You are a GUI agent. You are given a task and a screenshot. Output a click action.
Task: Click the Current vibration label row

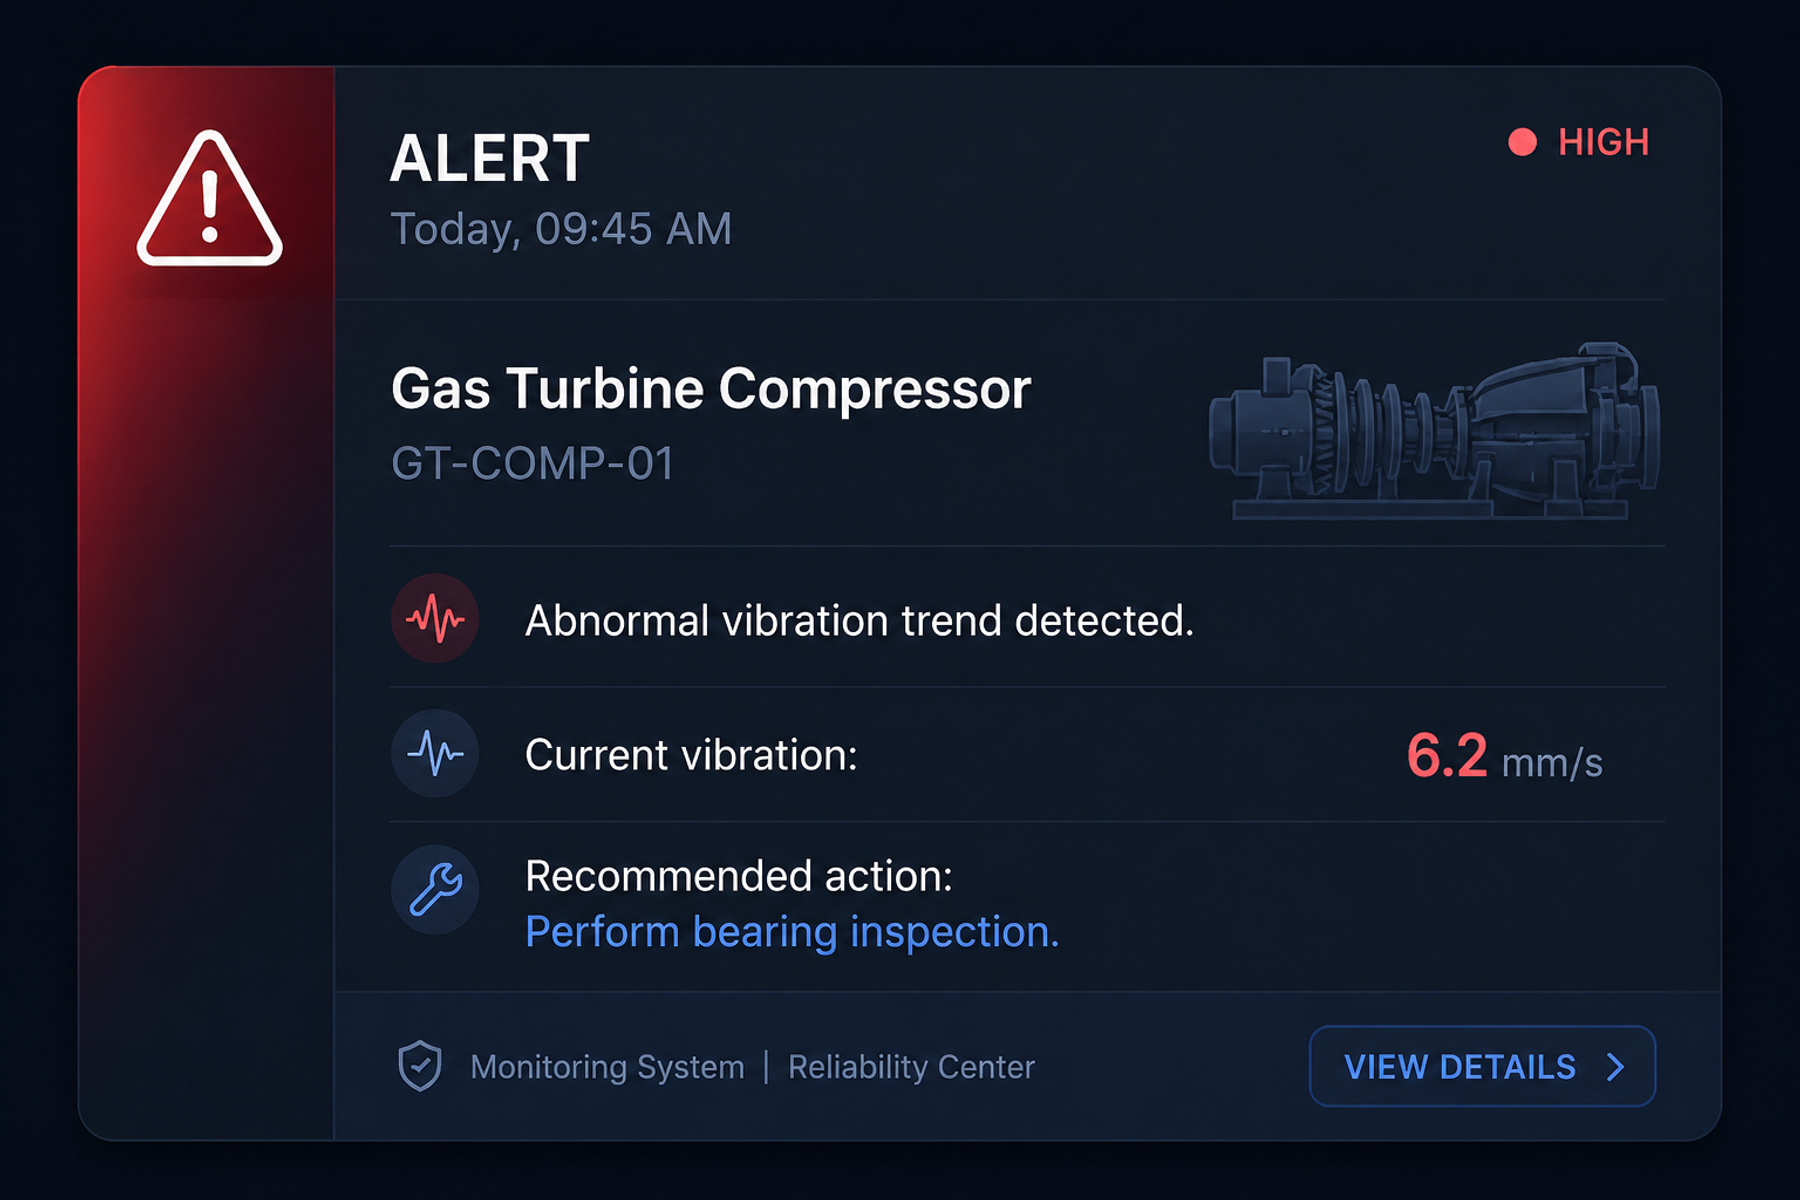tap(1027, 754)
